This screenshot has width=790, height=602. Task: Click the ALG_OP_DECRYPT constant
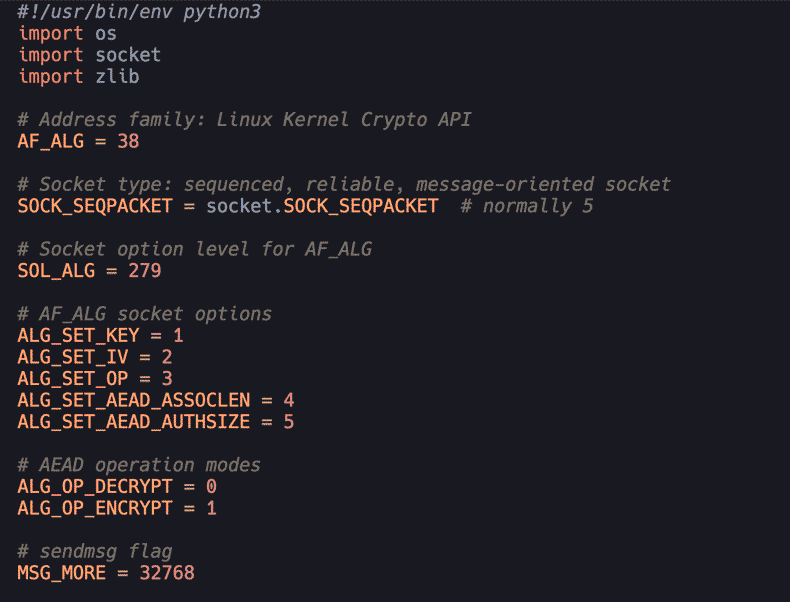pyautogui.click(x=95, y=487)
